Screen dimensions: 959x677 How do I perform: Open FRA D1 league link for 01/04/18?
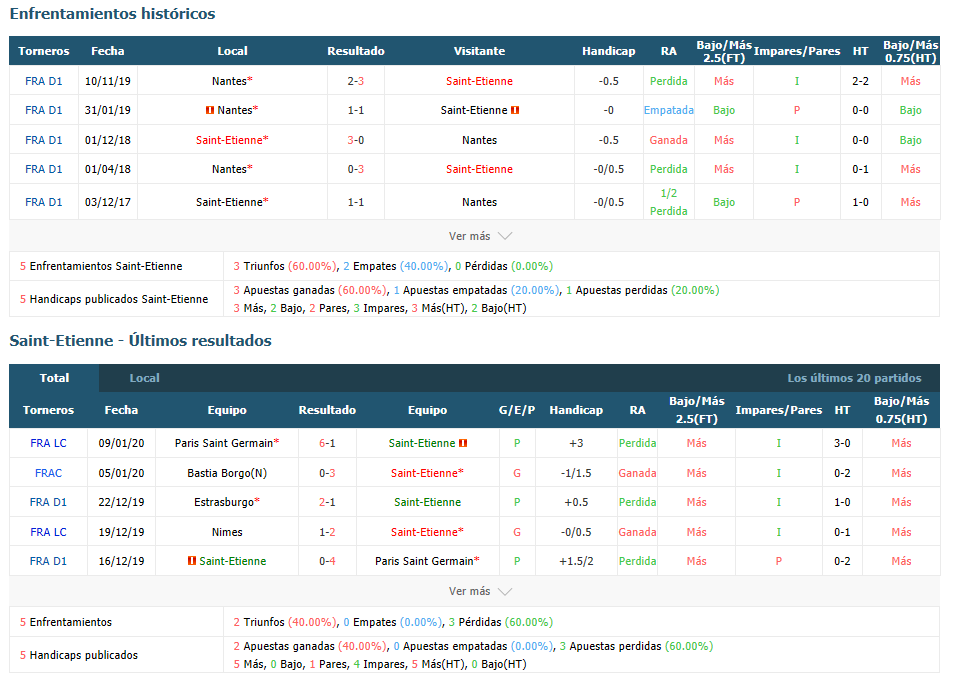(43, 169)
